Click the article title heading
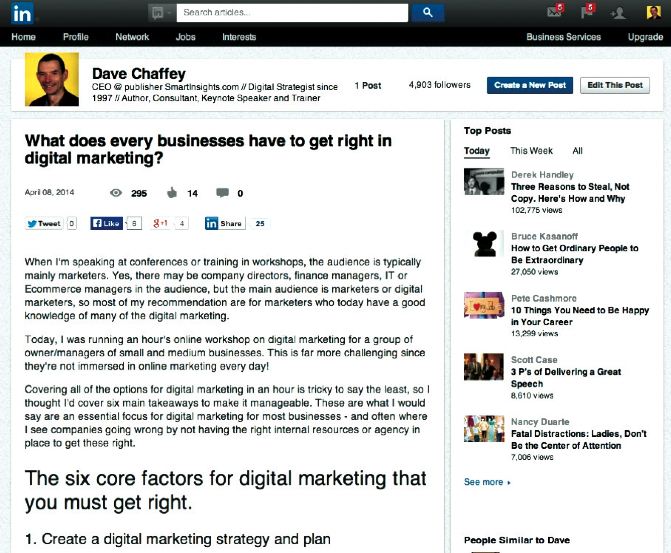 pyautogui.click(x=208, y=149)
